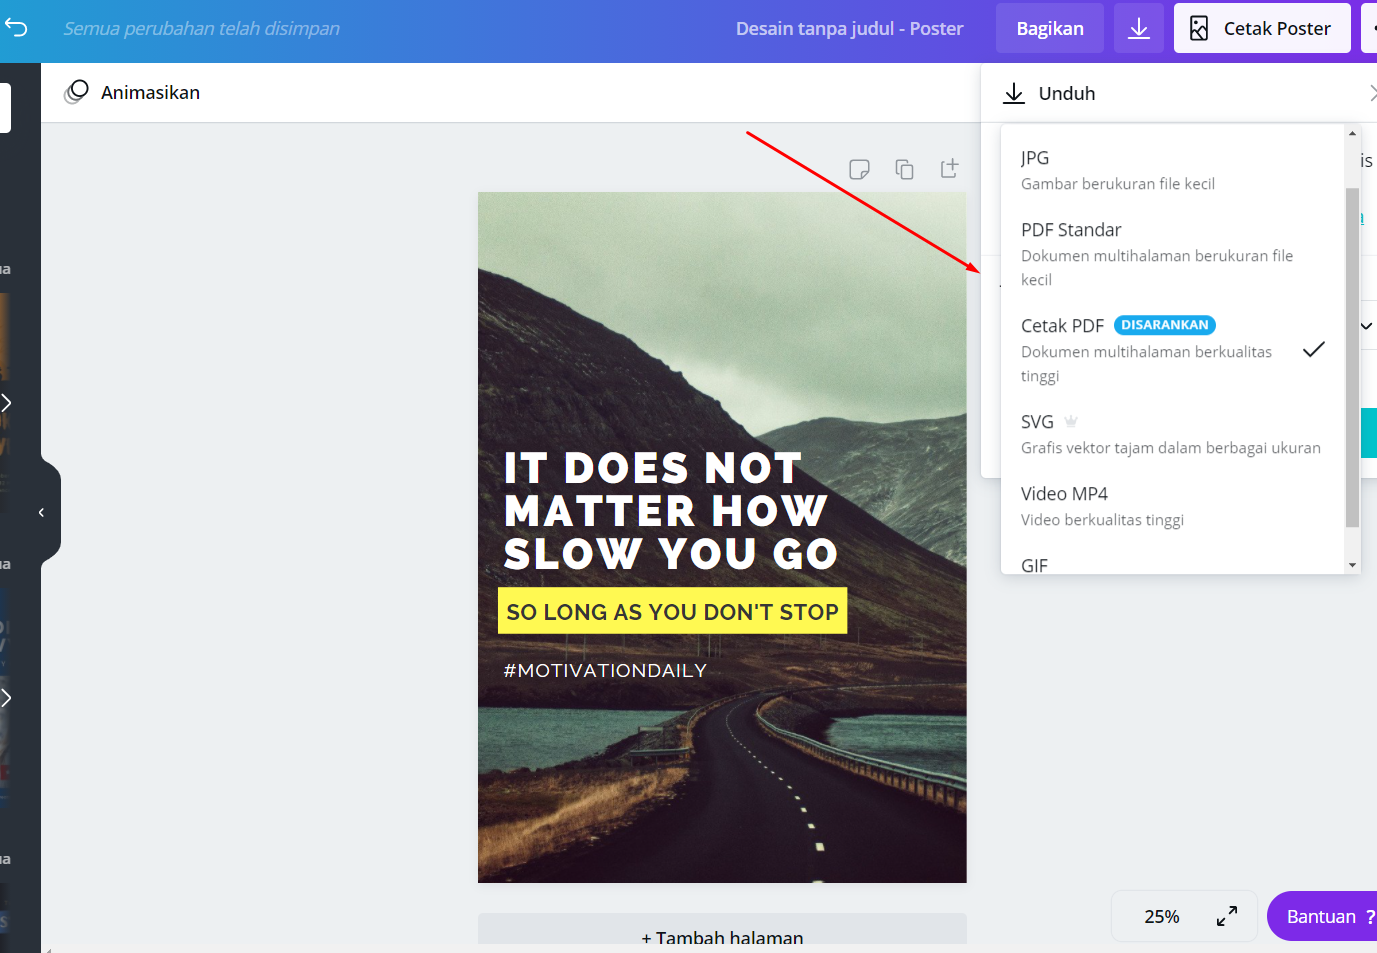Enter fullscreen with the expand arrows icon
1377x953 pixels.
coord(1227,916)
